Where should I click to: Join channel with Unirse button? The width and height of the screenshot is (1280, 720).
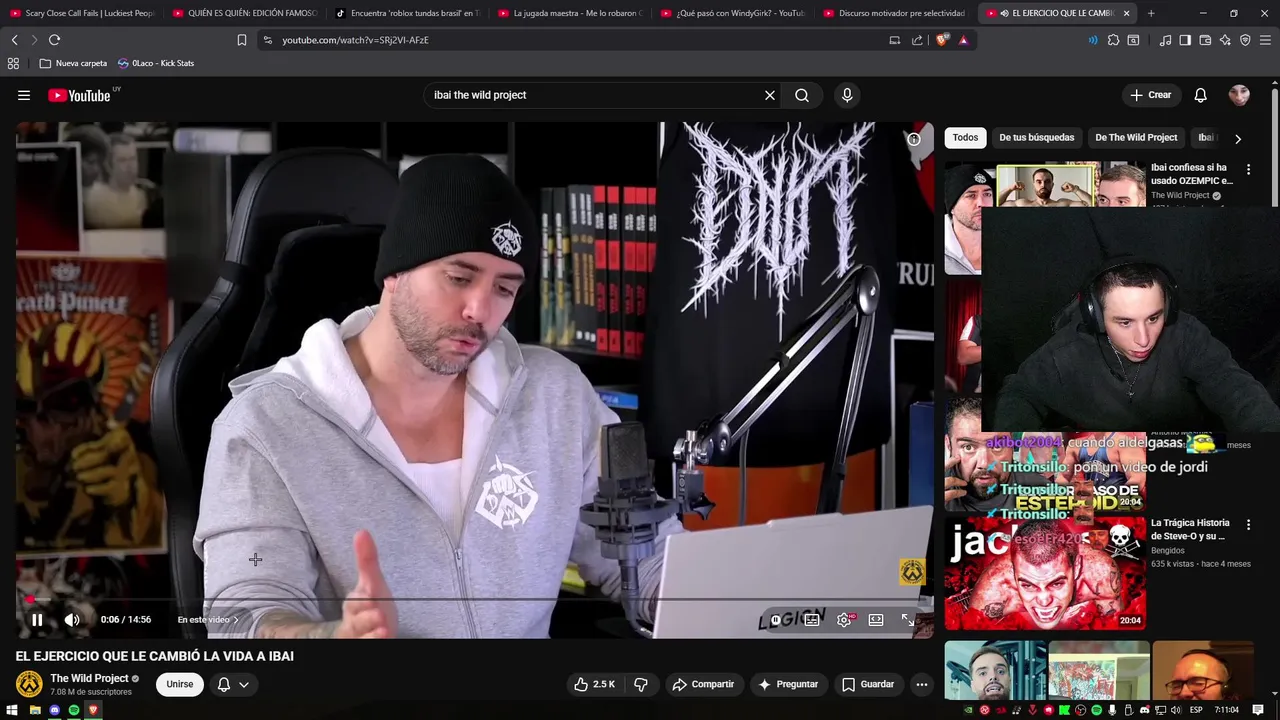[180, 684]
